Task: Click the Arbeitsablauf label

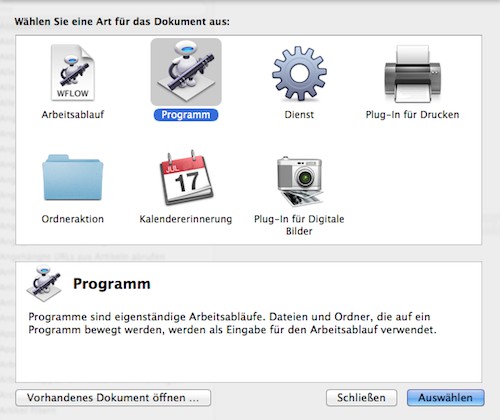Action: click(73, 115)
